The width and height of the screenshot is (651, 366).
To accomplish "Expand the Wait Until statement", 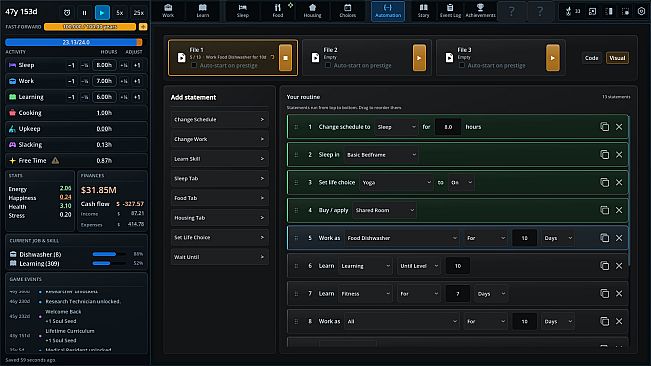I will pos(219,257).
